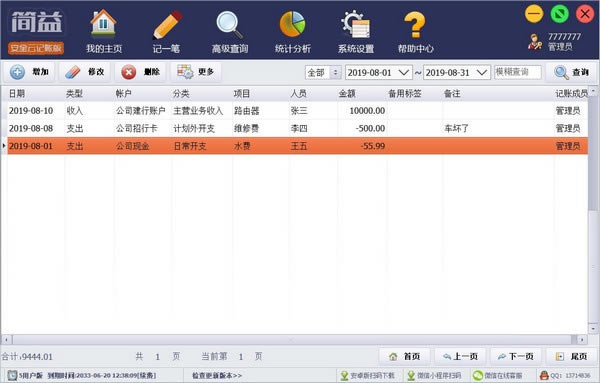Click 公司现金 account cell
The width and height of the screenshot is (600, 383).
(x=132, y=146)
